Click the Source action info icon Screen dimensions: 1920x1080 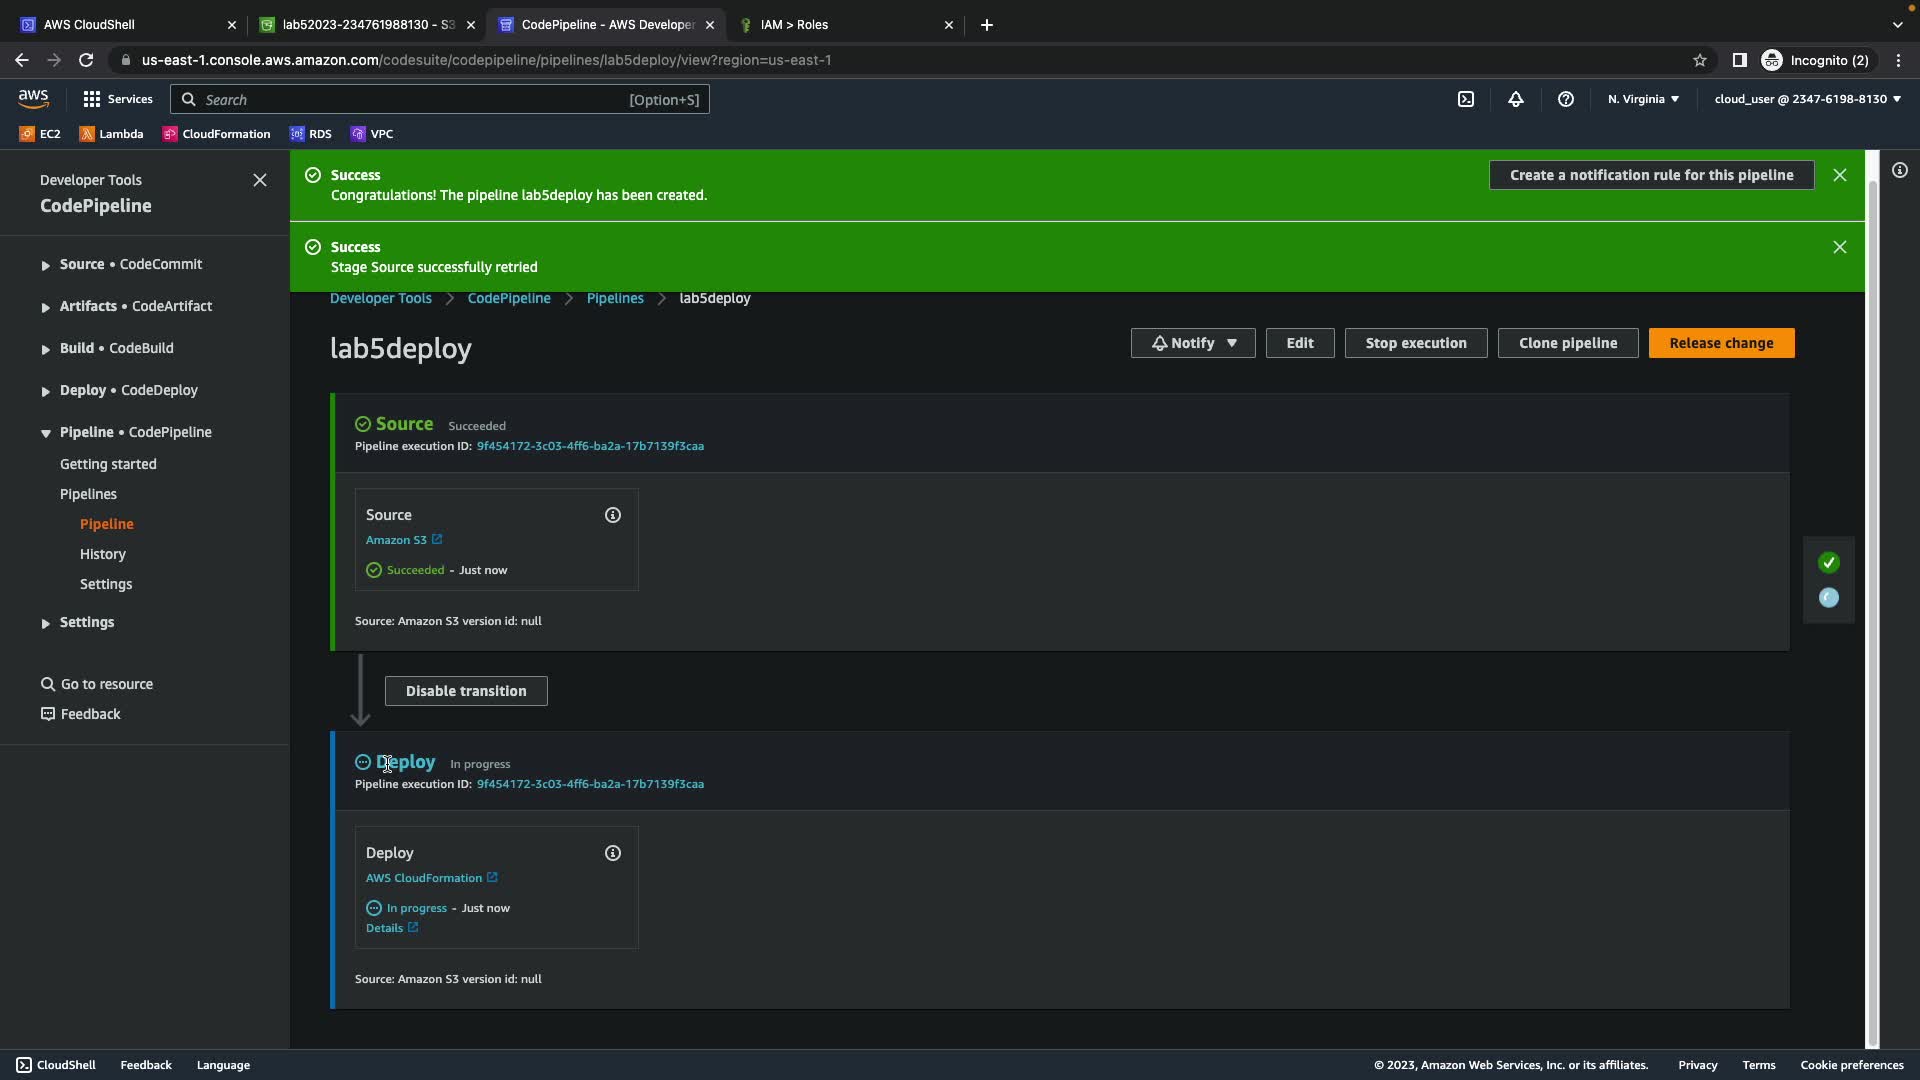pos(612,515)
